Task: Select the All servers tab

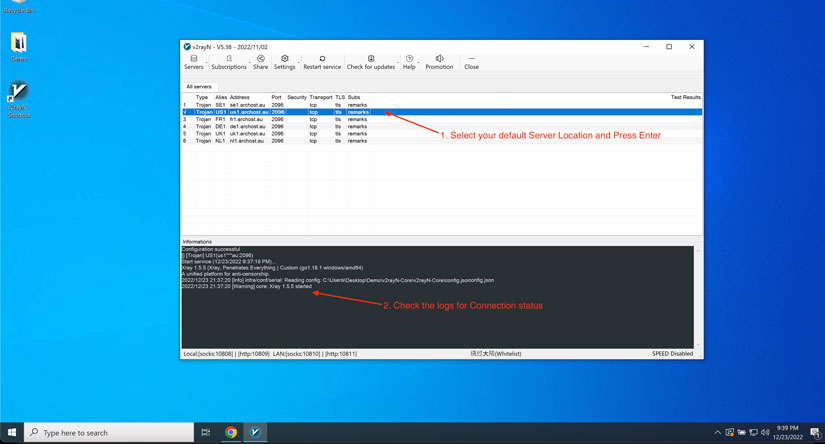Action: [x=199, y=87]
